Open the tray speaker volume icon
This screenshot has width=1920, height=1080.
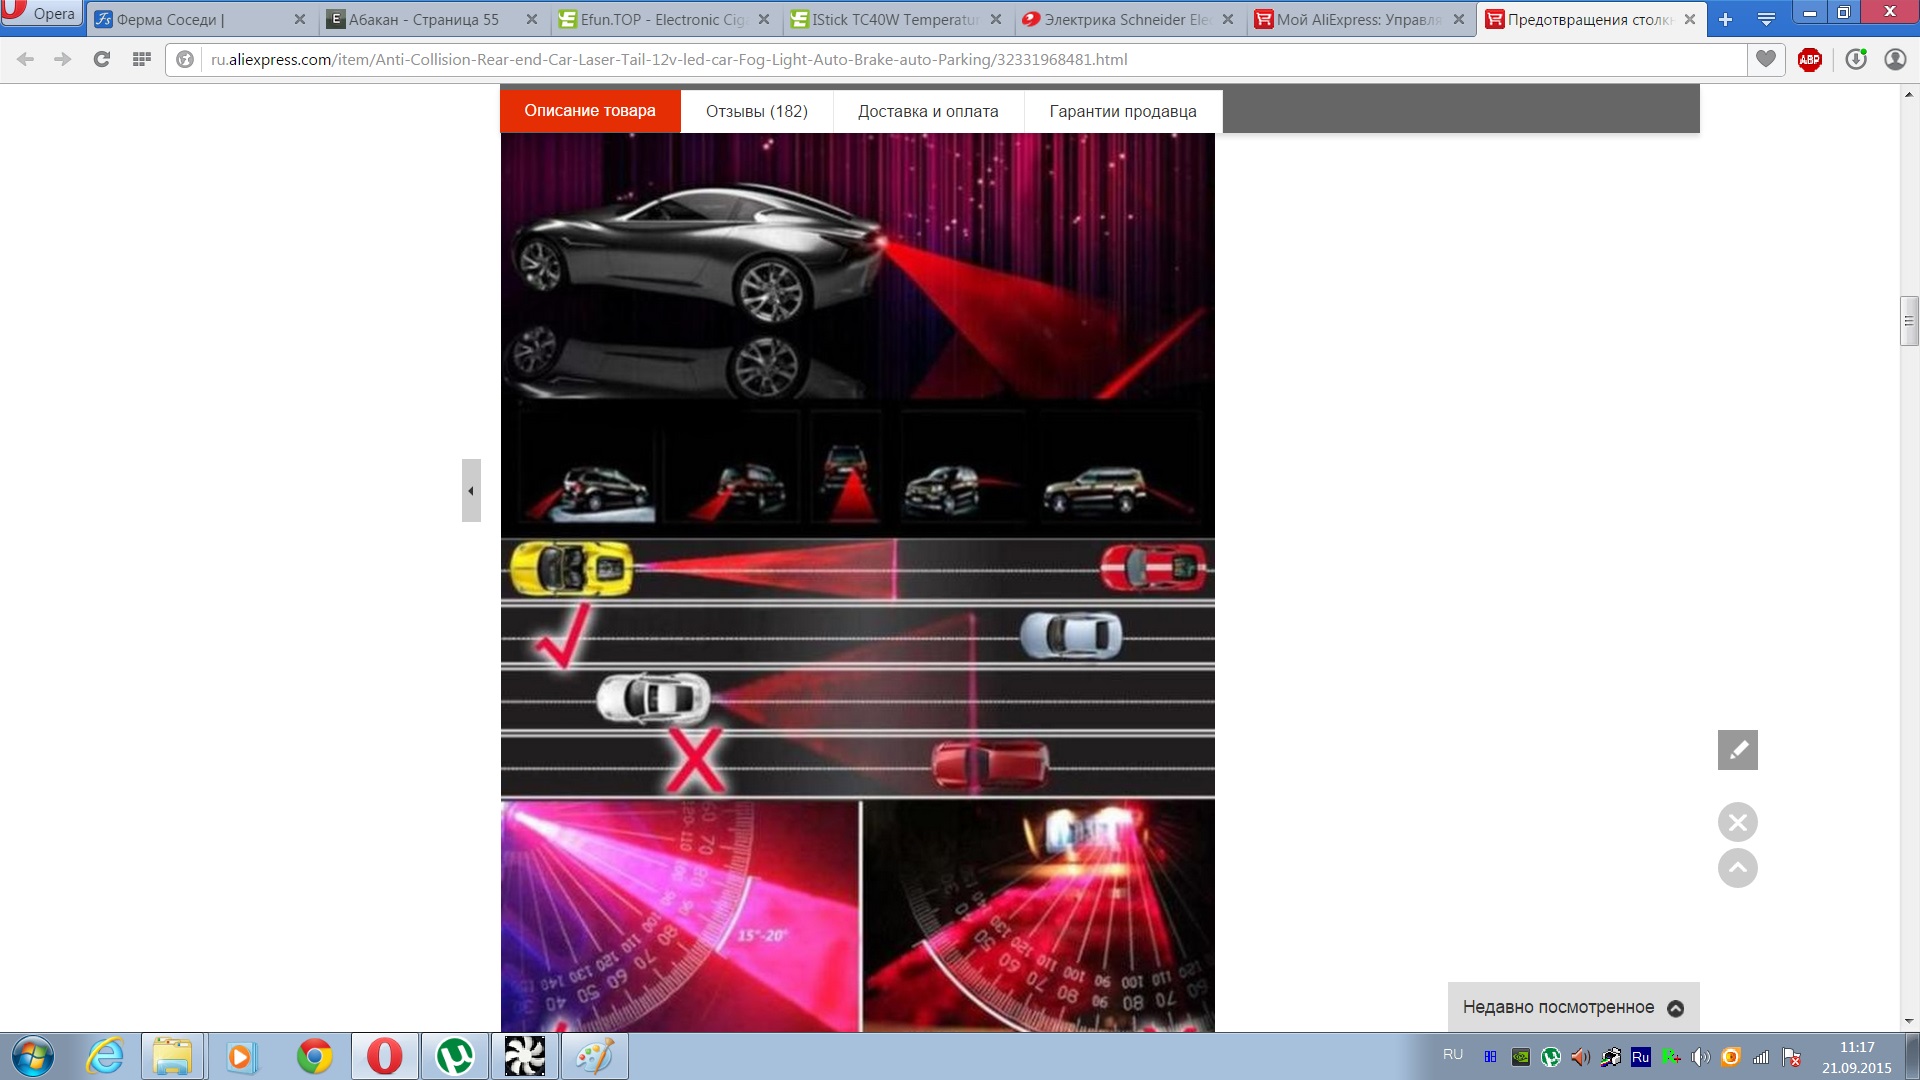coord(1701,1057)
